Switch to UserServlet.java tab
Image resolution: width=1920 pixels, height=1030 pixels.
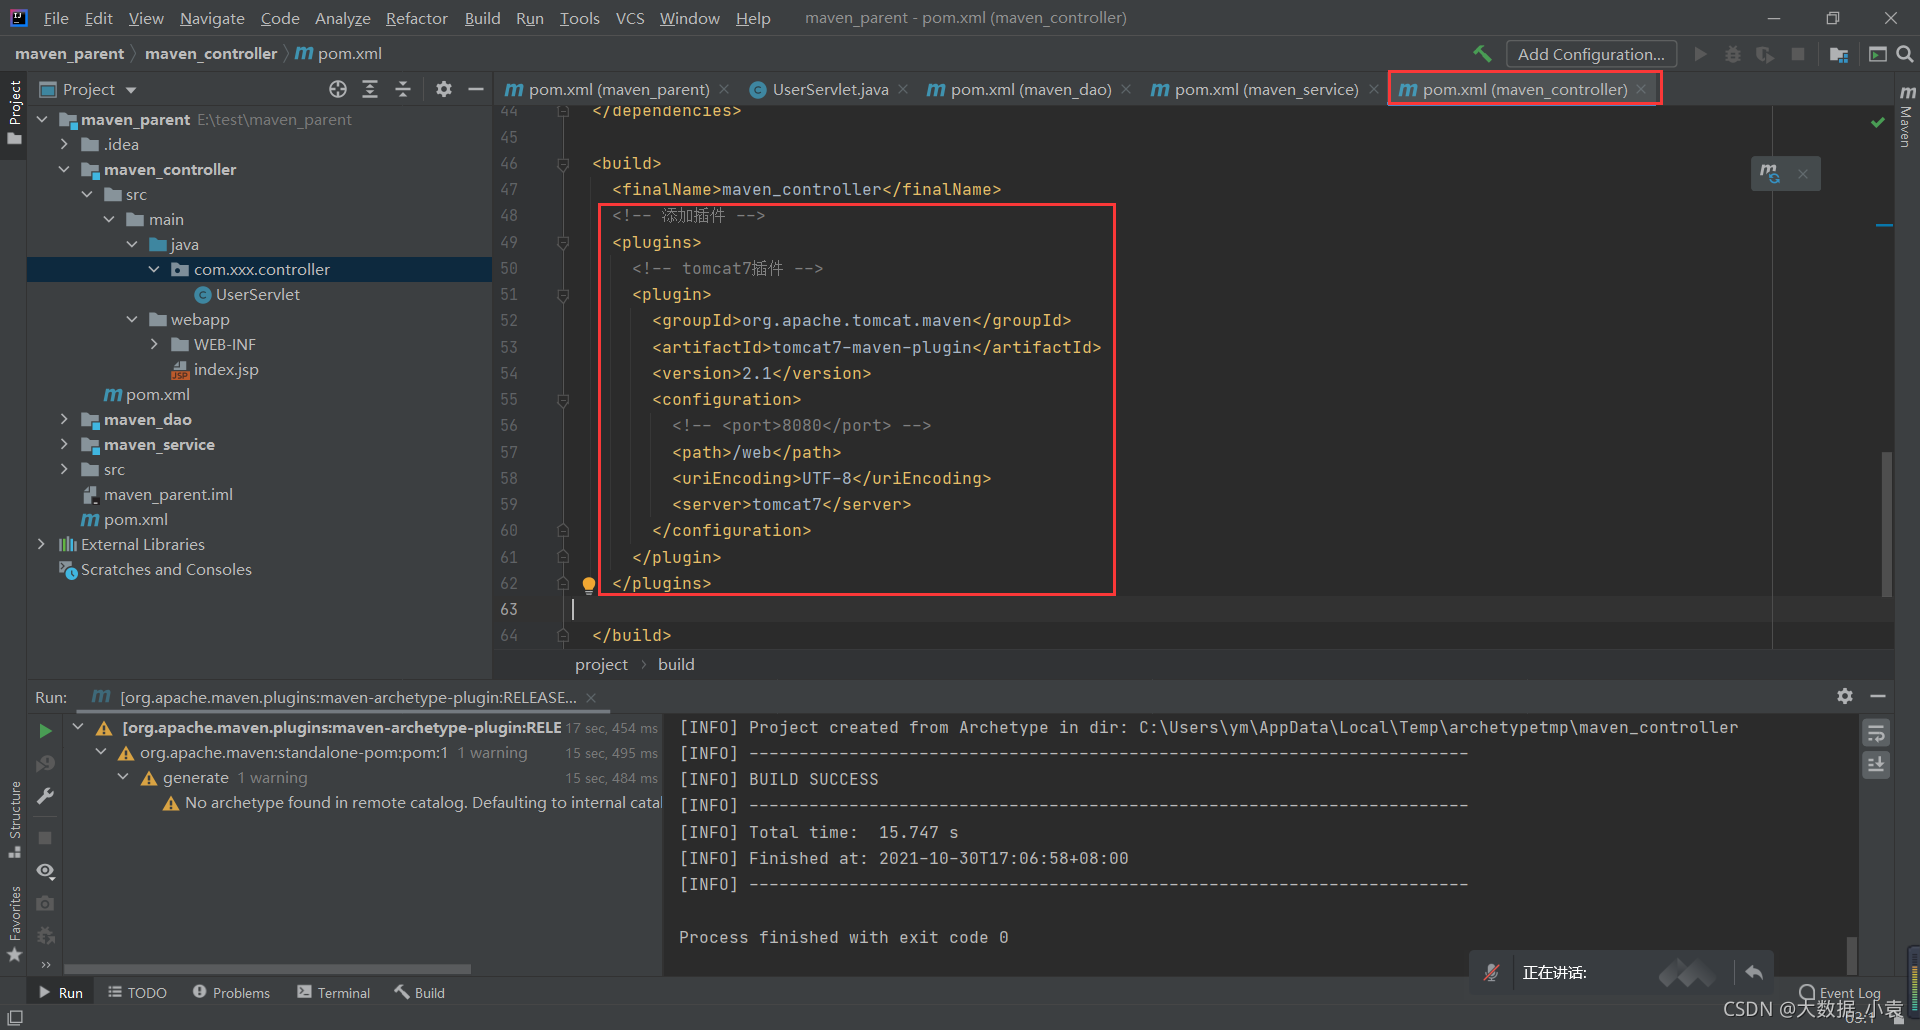(829, 89)
